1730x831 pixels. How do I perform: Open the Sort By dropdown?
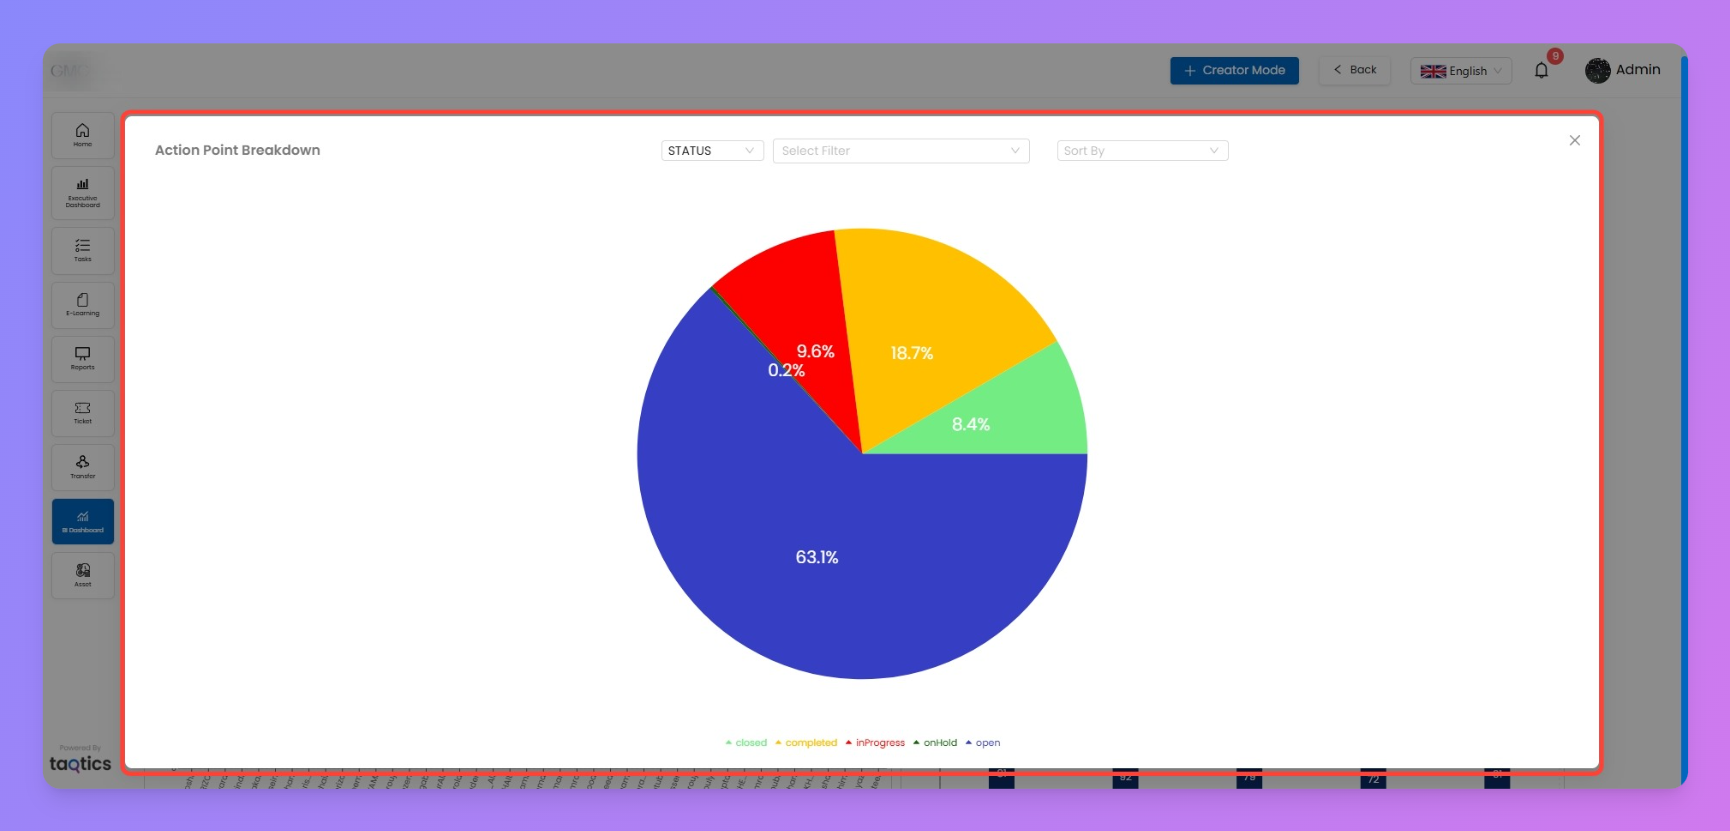pos(1142,151)
